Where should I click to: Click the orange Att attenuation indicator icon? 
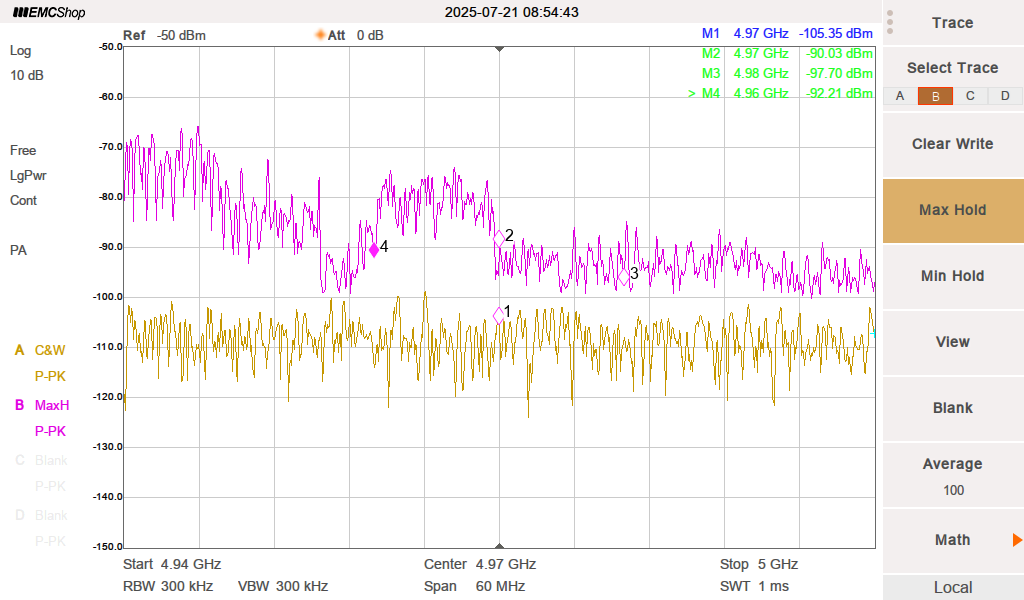tap(320, 35)
